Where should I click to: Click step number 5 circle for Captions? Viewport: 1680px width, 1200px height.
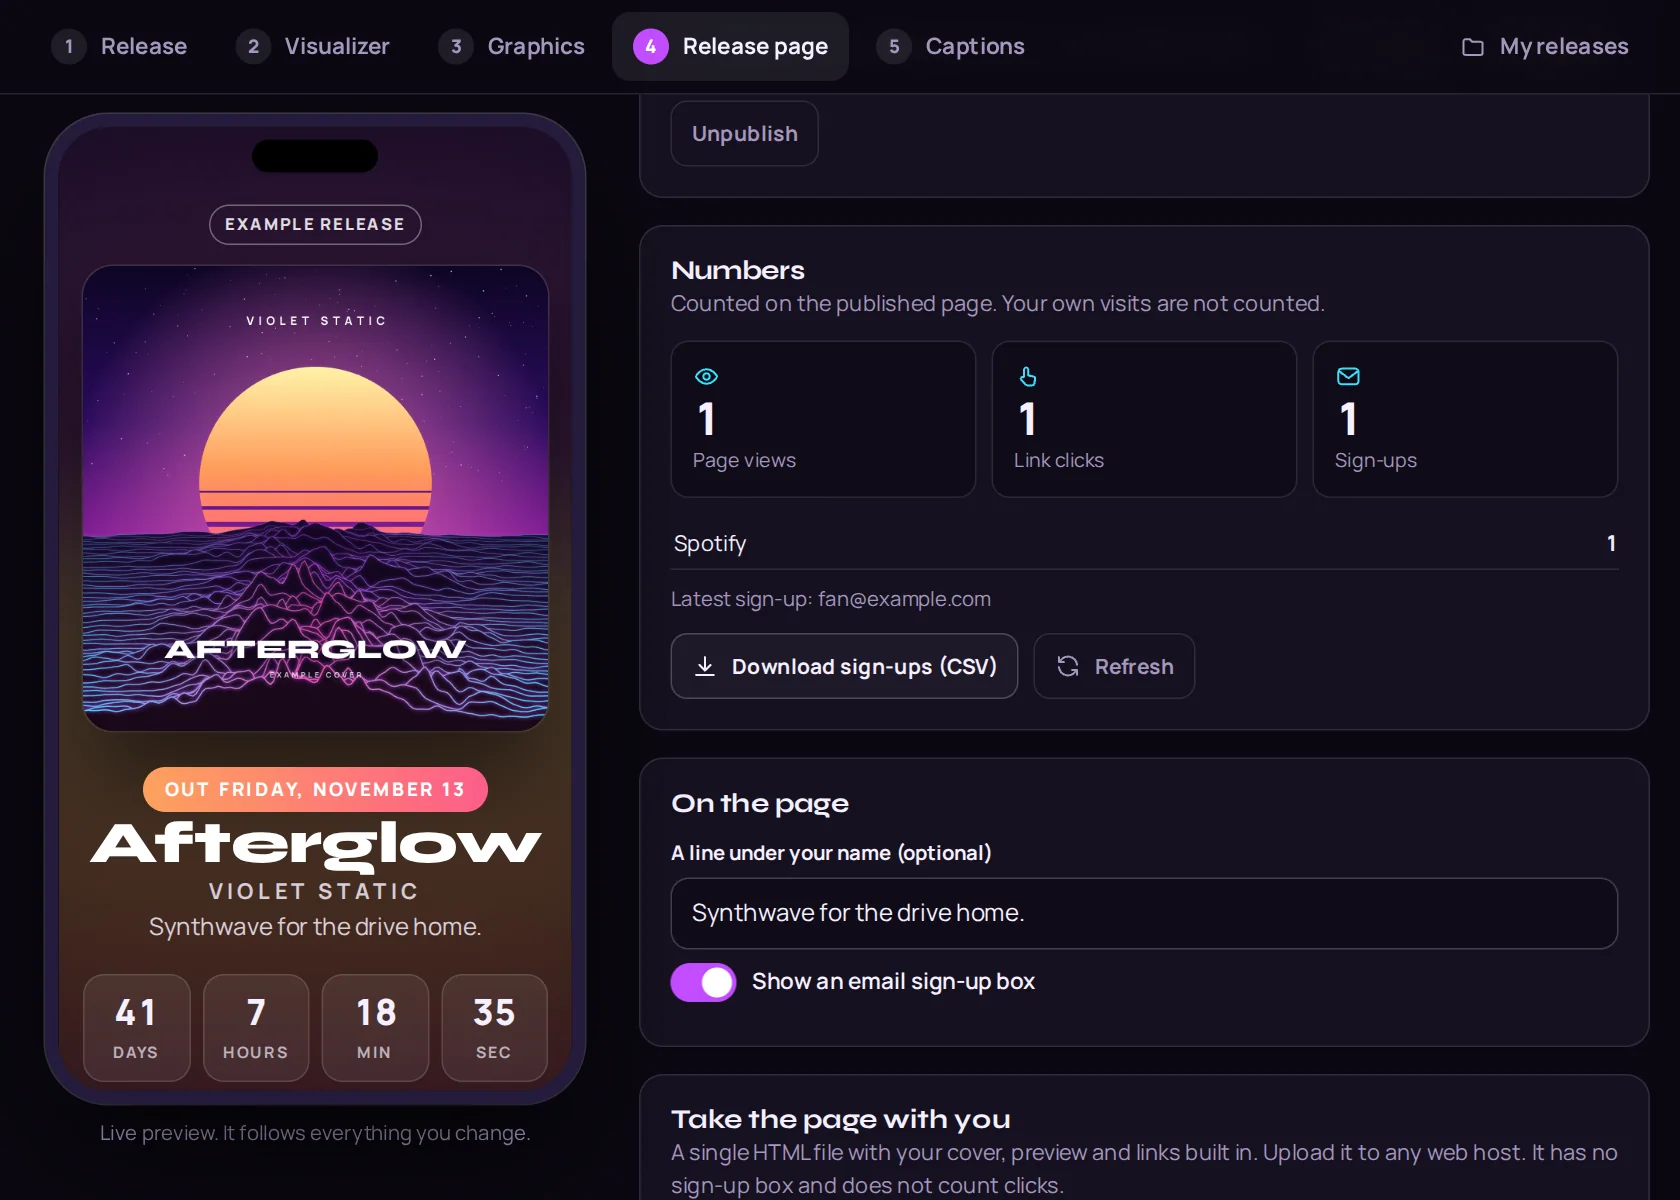[894, 46]
